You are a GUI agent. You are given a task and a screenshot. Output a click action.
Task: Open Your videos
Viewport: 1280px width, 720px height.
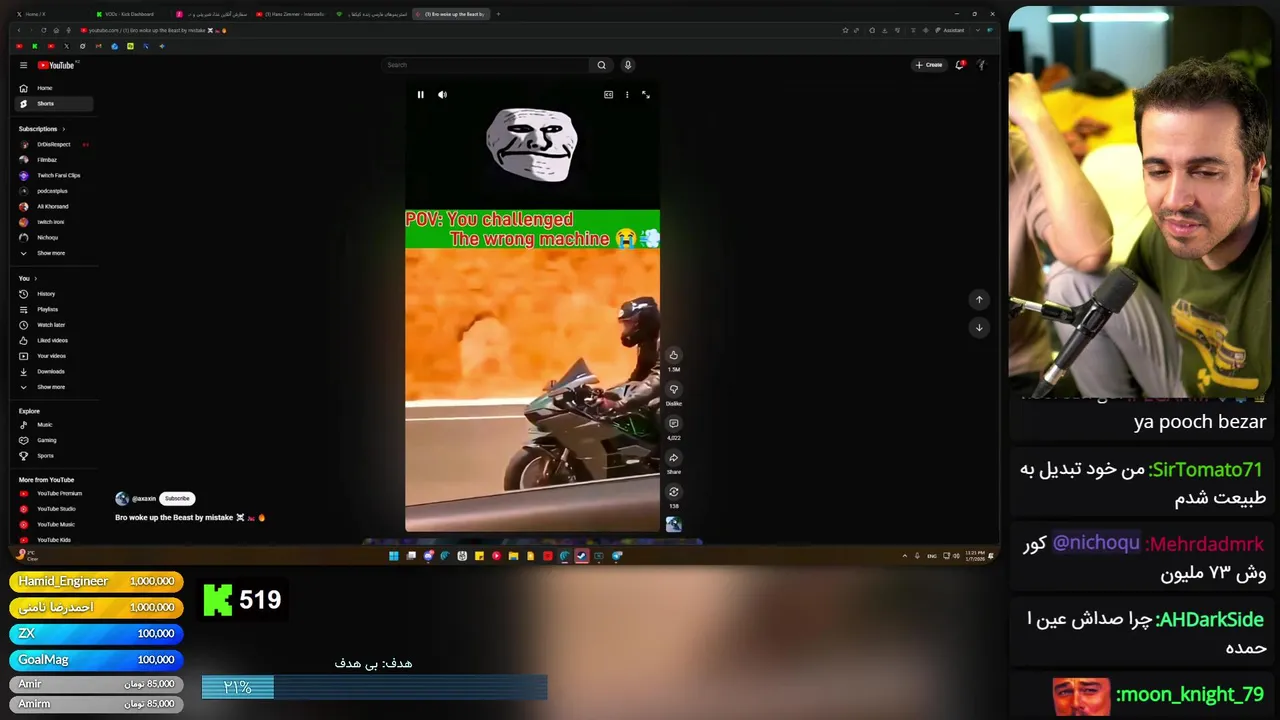click(55, 356)
